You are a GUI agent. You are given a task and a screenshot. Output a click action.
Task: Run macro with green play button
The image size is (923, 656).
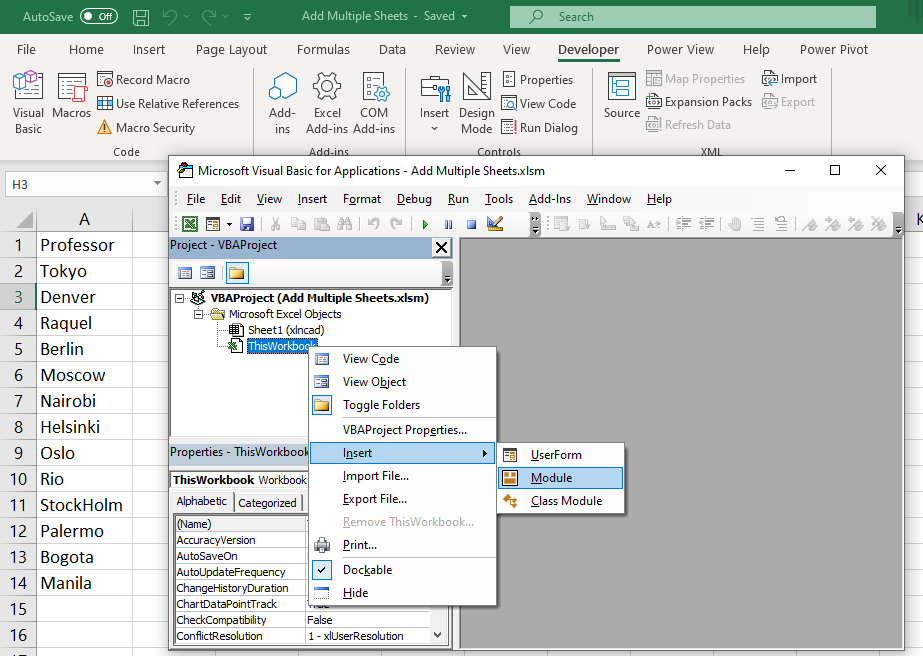click(x=425, y=224)
